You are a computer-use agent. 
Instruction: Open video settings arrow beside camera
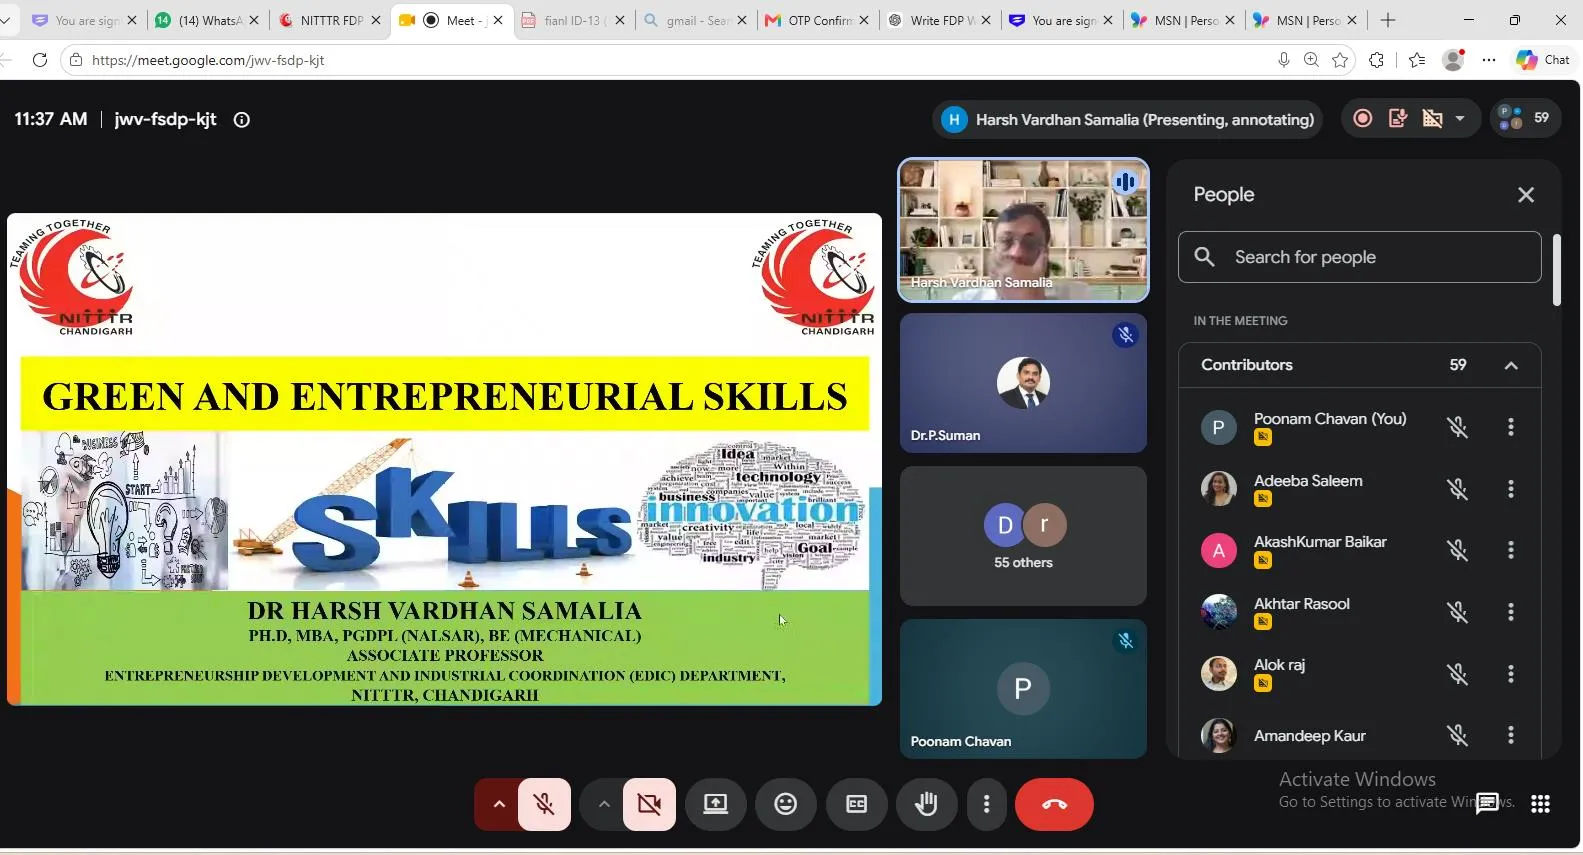(x=603, y=804)
